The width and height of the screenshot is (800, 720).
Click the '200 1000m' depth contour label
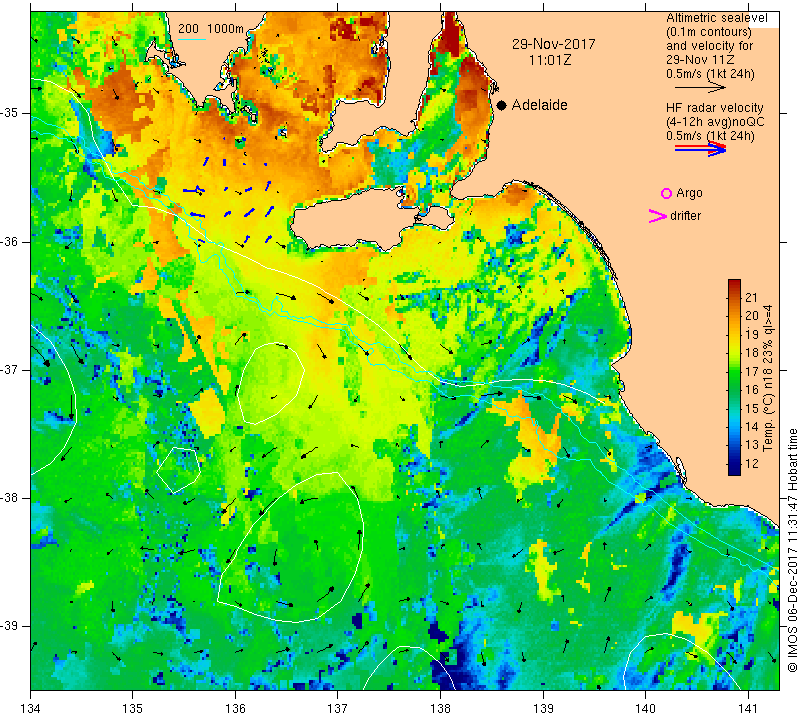tap(211, 29)
